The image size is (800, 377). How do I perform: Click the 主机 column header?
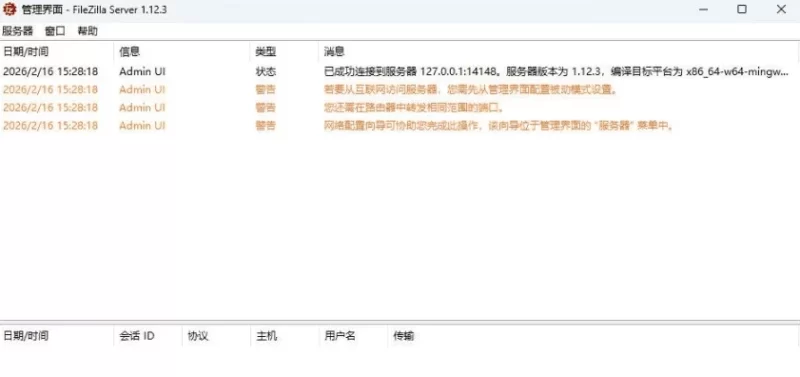285,336
